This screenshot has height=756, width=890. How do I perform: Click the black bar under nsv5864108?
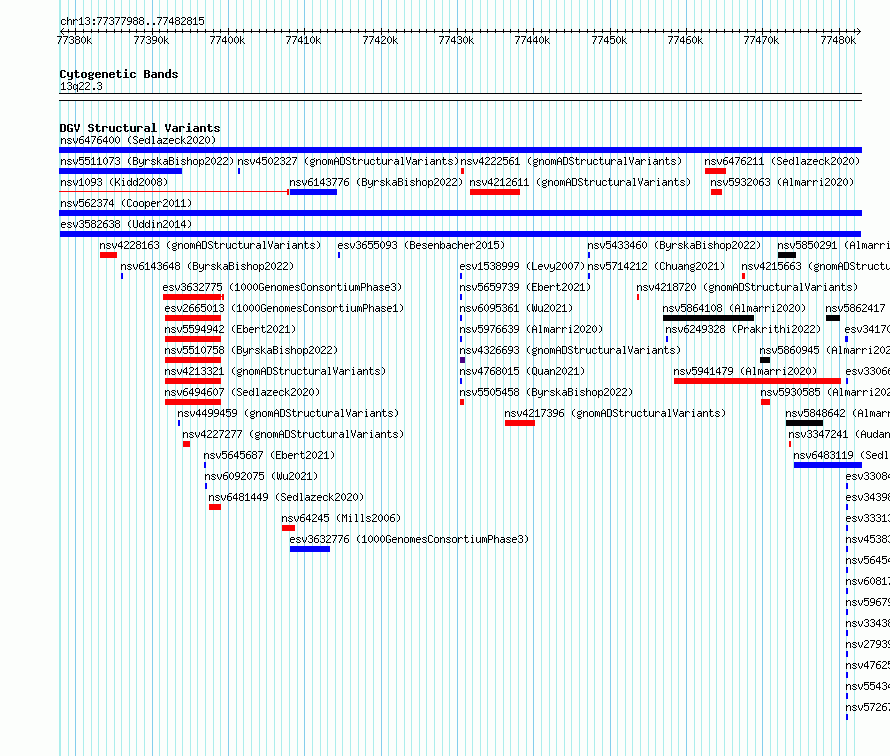pyautogui.click(x=708, y=318)
